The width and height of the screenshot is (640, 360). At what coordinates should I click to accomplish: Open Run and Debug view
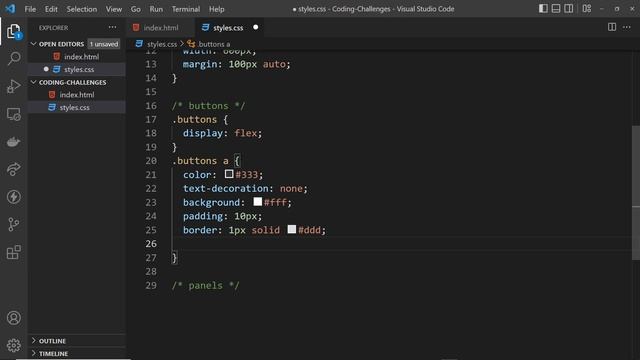click(x=13, y=86)
